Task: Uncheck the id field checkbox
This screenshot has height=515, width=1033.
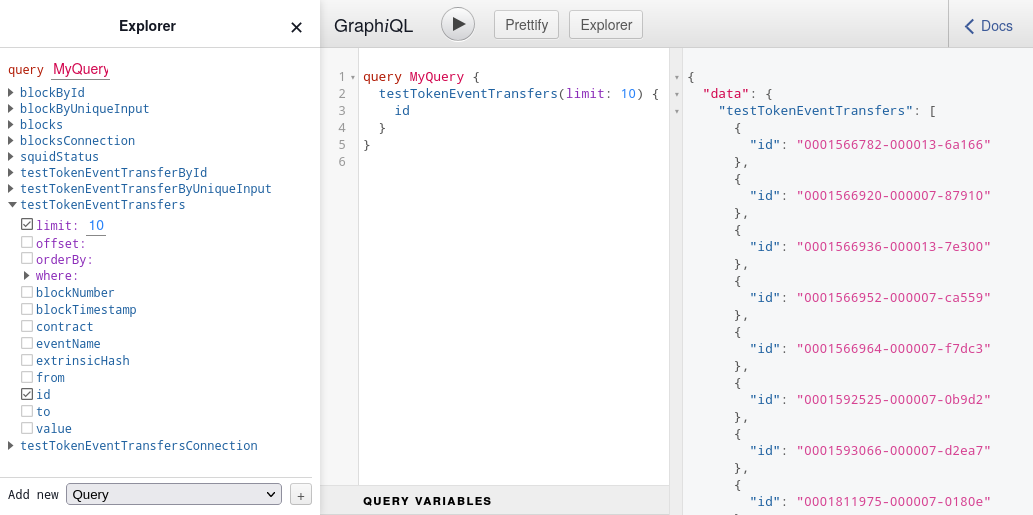Action: click(27, 394)
